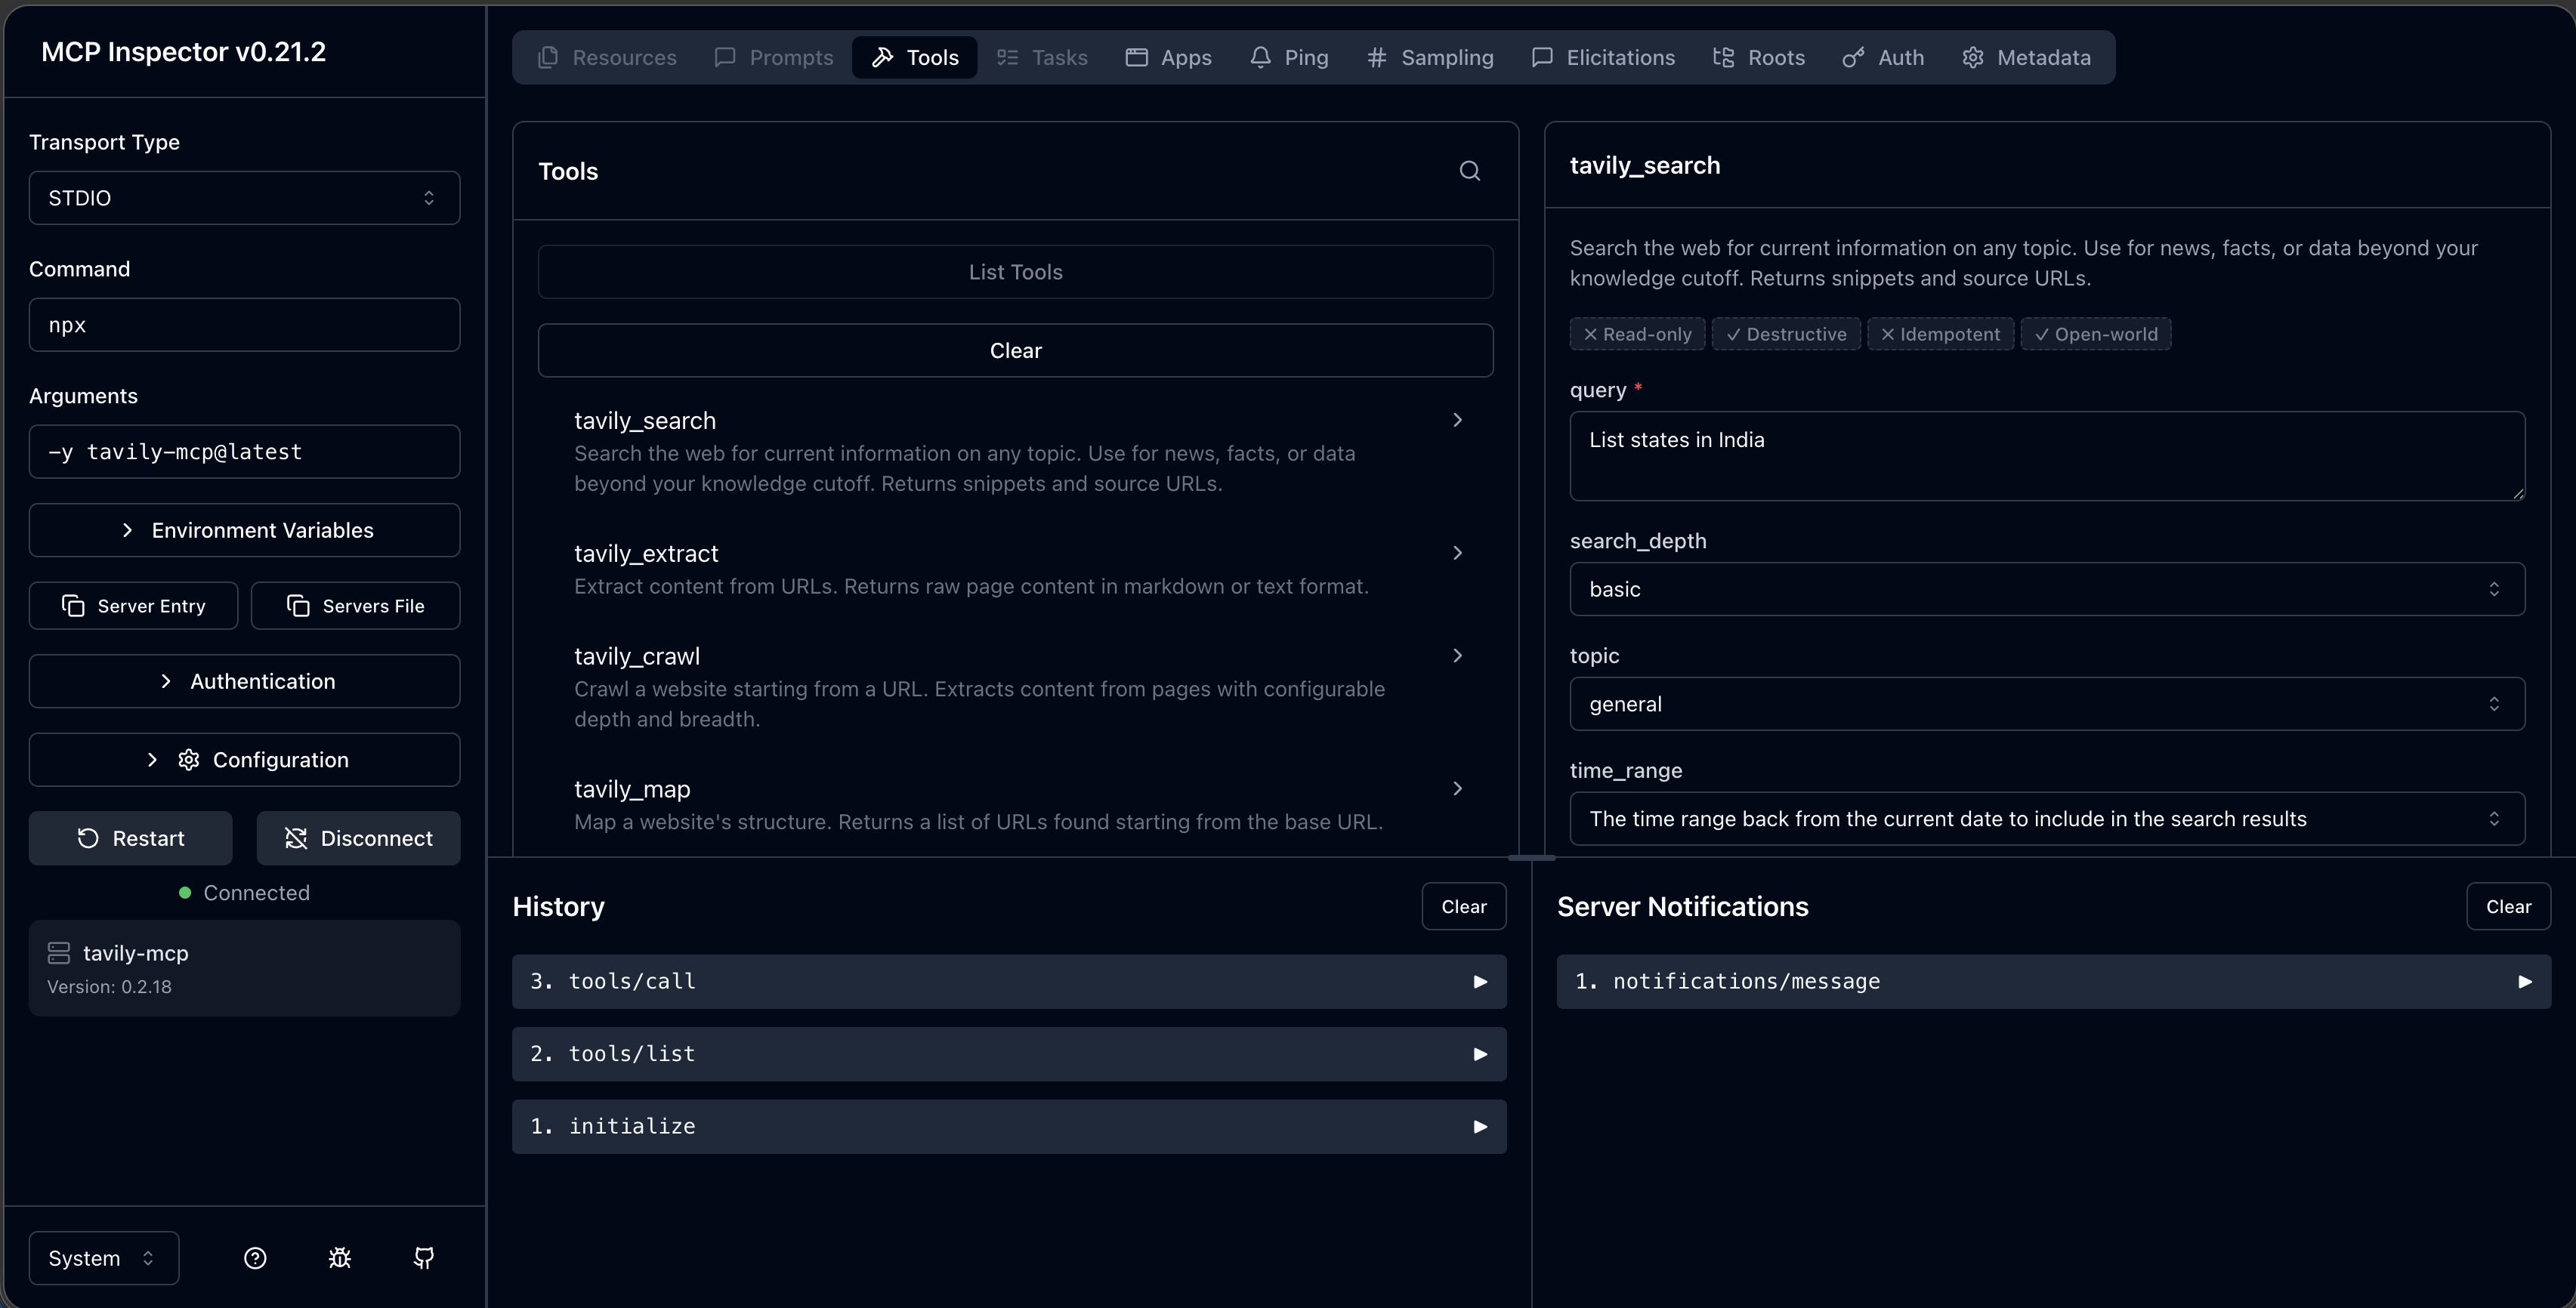The width and height of the screenshot is (2576, 1308).
Task: Open the Sampling tab
Action: click(1430, 58)
